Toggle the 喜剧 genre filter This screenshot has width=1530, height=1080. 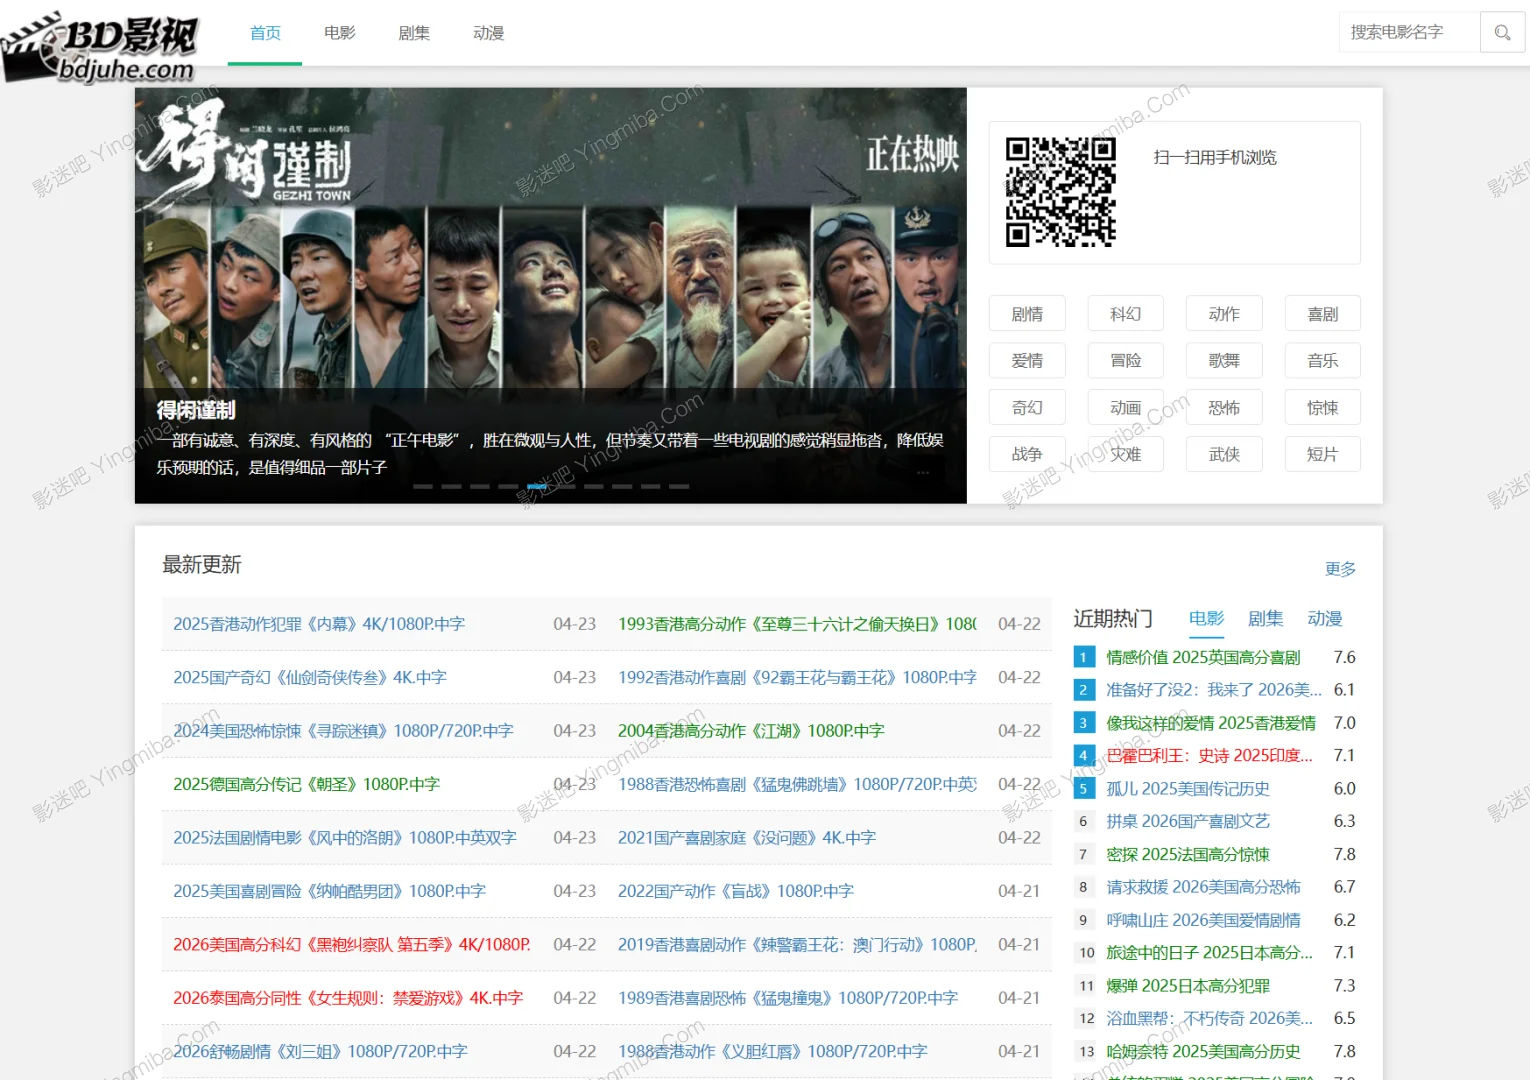[x=1322, y=313]
